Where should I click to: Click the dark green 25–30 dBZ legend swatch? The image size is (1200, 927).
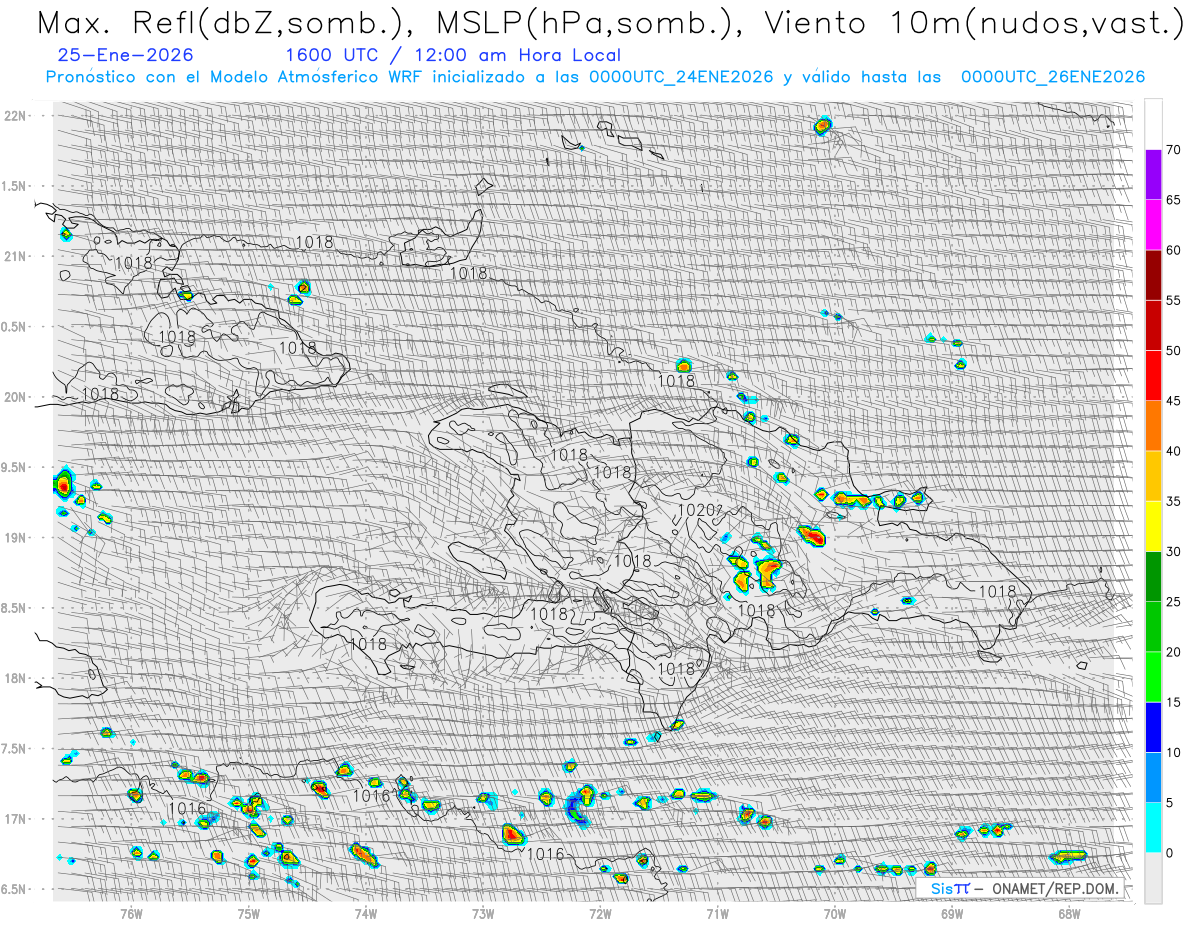(1153, 576)
